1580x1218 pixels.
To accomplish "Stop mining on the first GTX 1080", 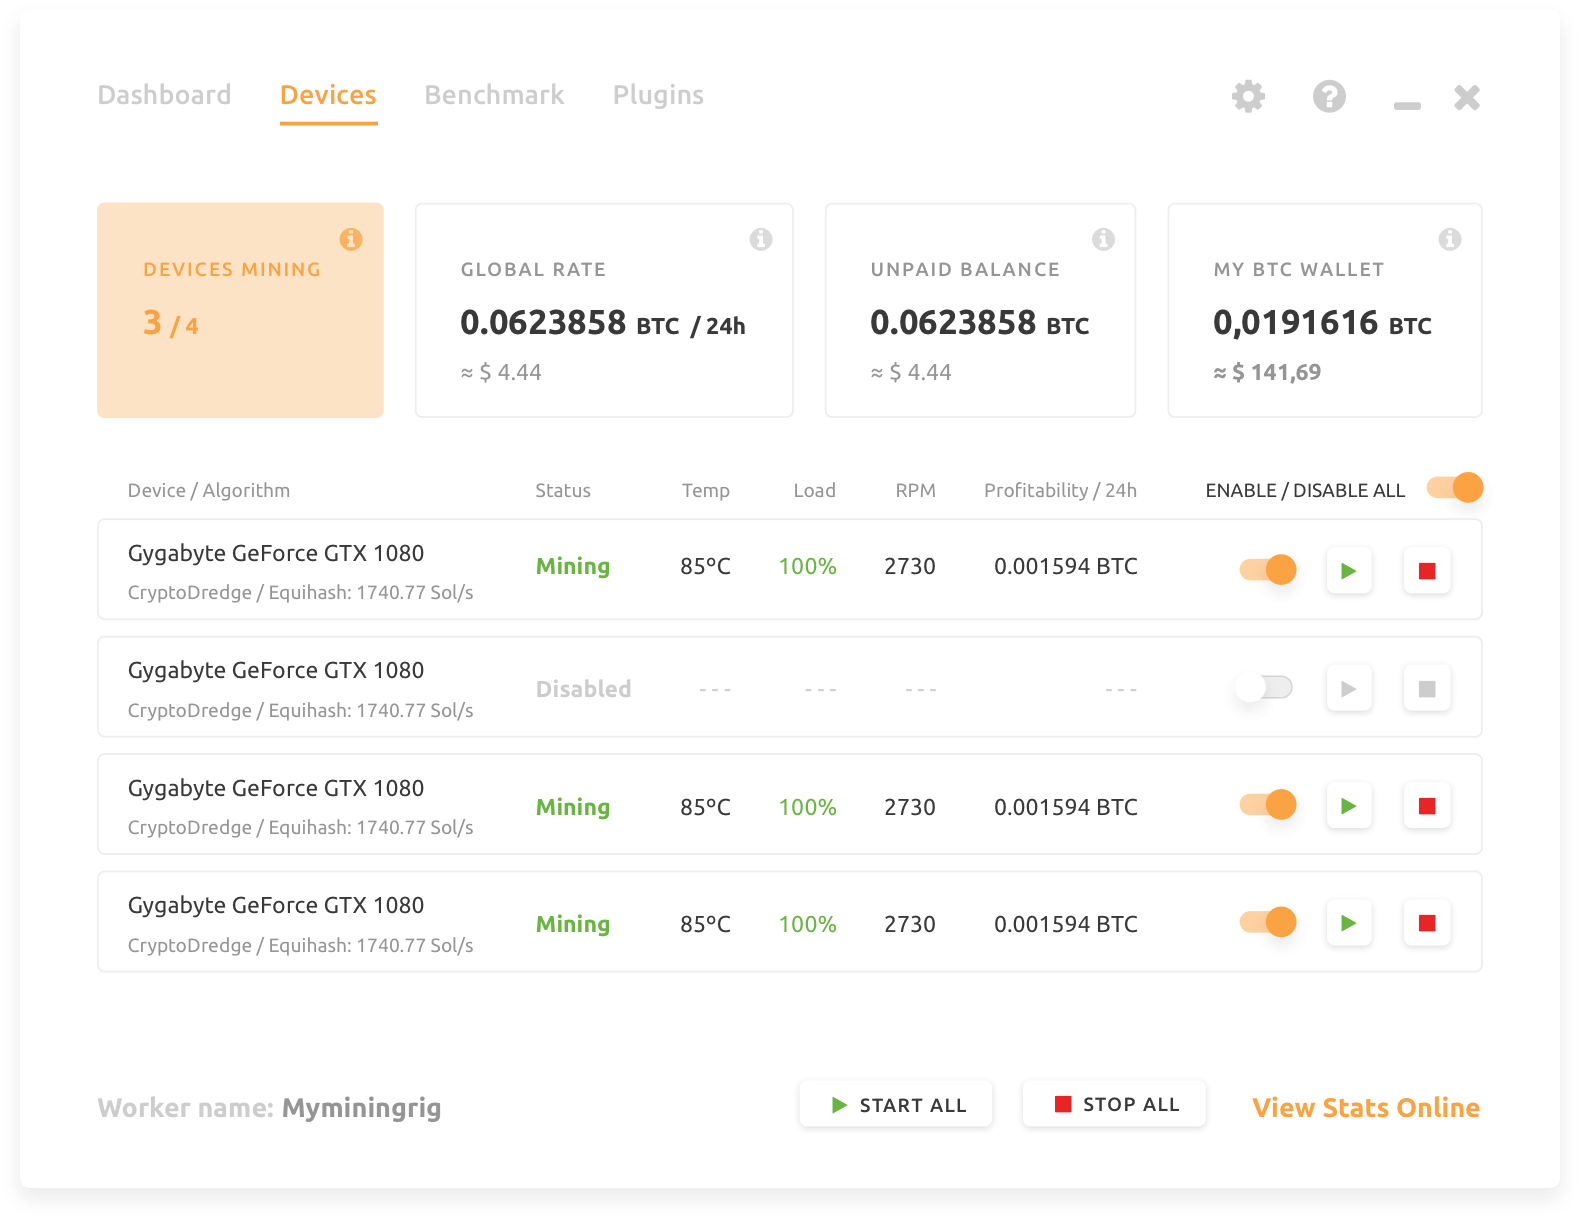I will (1427, 571).
